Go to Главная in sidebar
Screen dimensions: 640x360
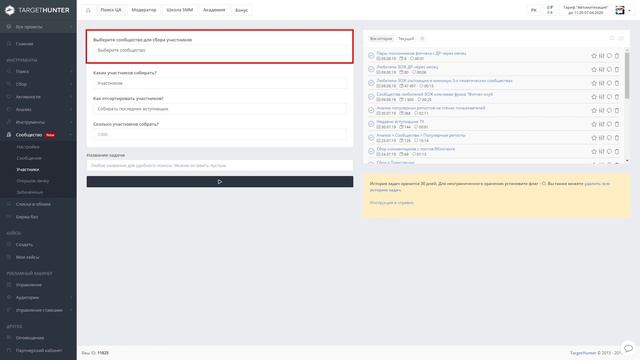pyautogui.click(x=24, y=44)
